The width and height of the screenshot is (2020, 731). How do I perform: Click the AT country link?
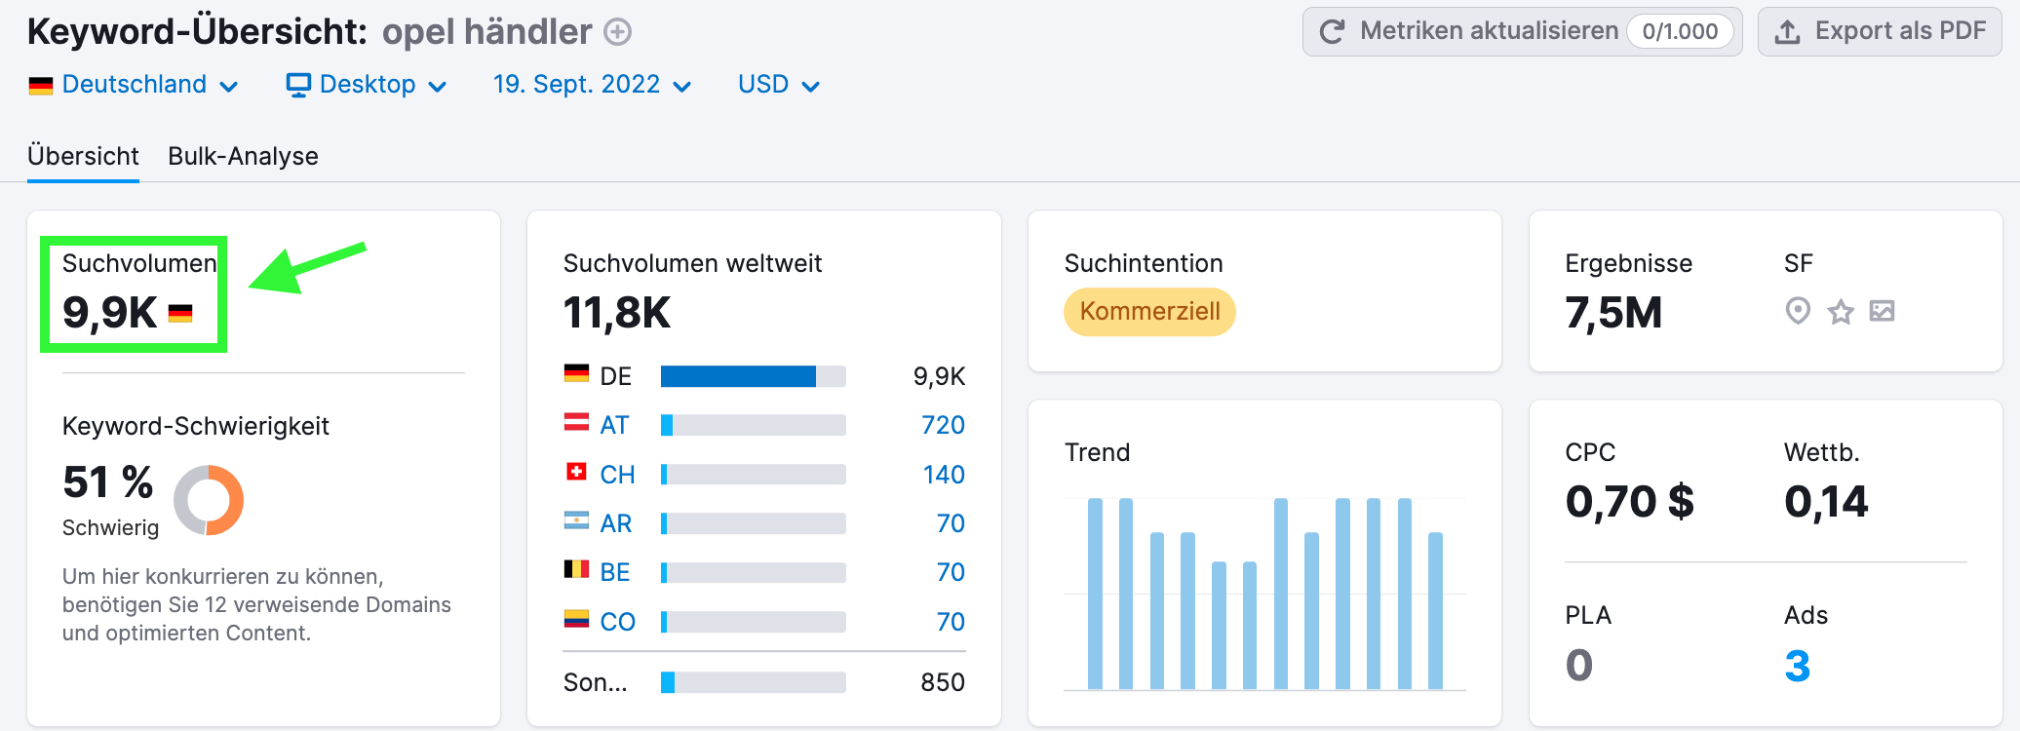coord(614,425)
